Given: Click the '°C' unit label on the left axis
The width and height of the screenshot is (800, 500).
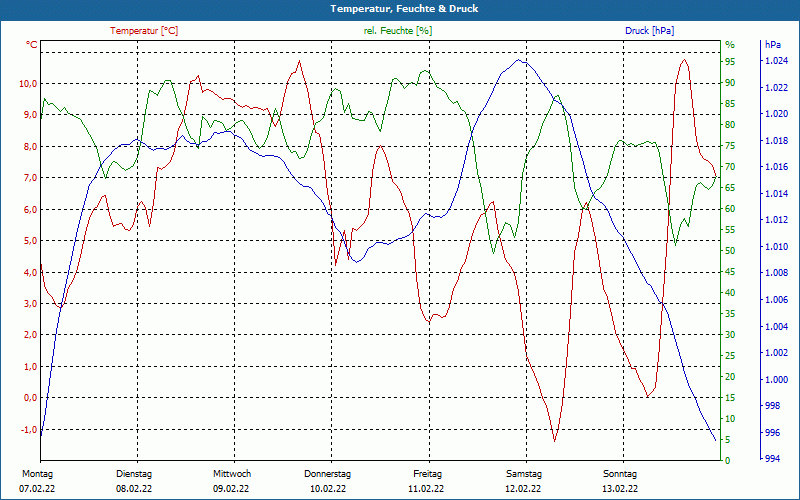Looking at the screenshot, I should pos(32,45).
